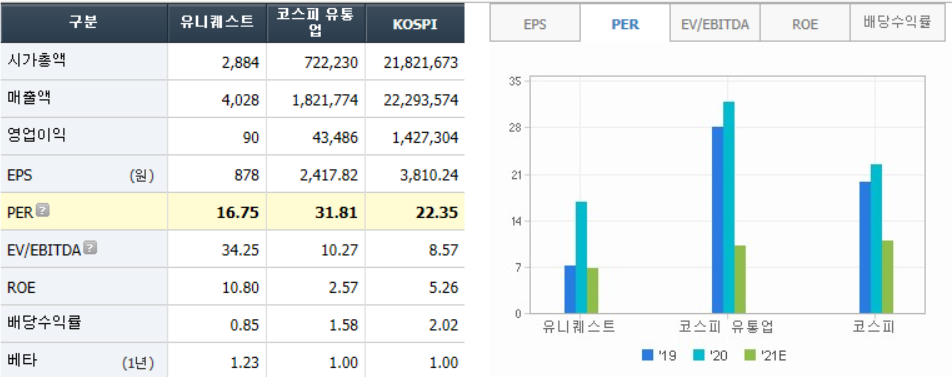The width and height of the screenshot is (952, 377).
Task: Click the dividend yield value 2.02
Action: coord(444,325)
